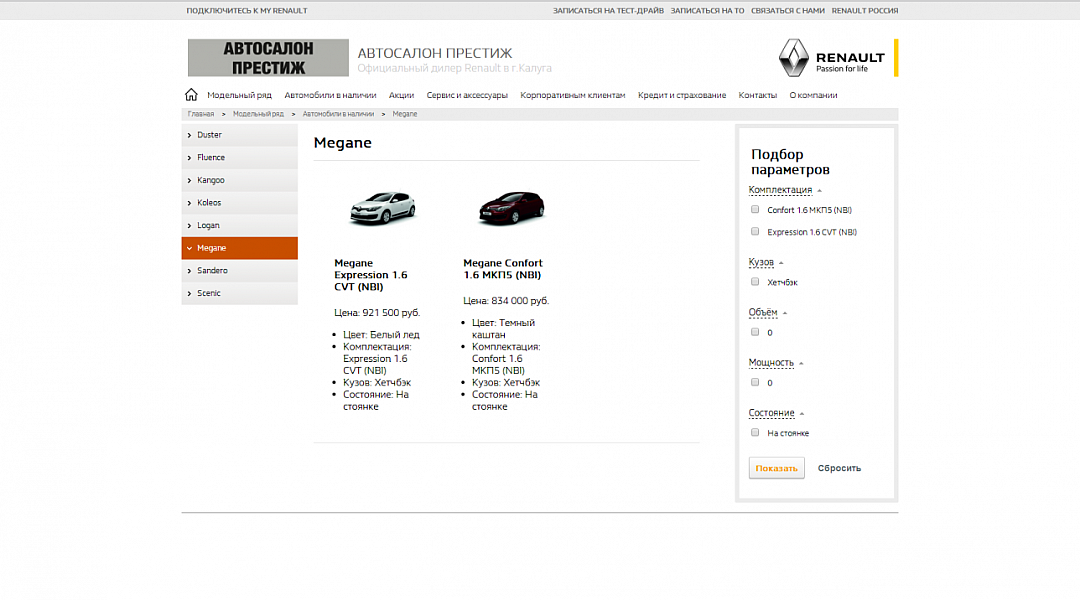Click the Автосалон Престиж logo banner
This screenshot has height=600, width=1080.
pos(268,58)
